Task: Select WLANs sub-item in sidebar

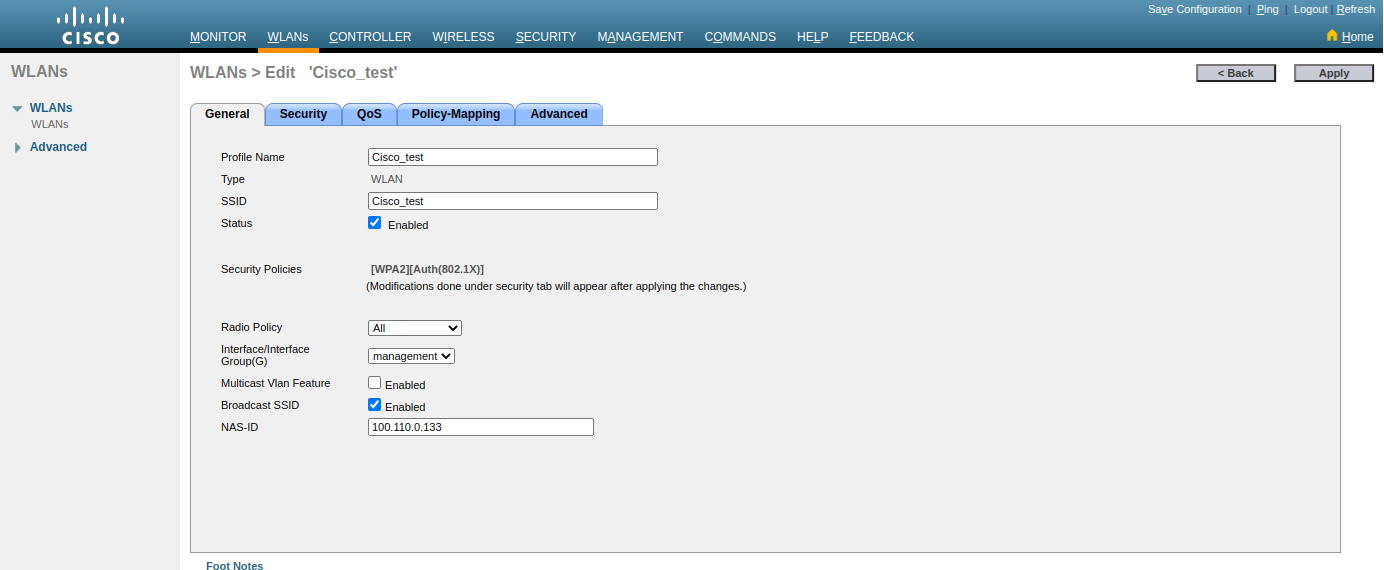Action: (50, 125)
